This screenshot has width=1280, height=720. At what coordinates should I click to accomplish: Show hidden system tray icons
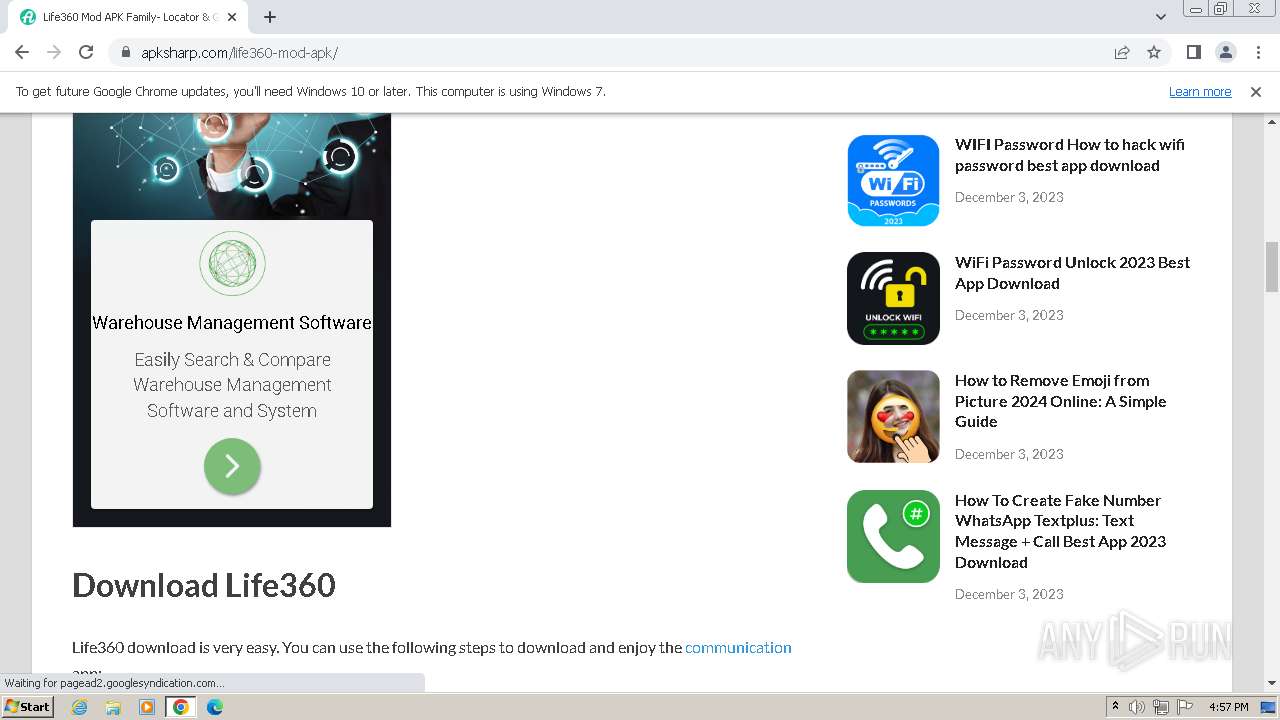(x=1115, y=707)
